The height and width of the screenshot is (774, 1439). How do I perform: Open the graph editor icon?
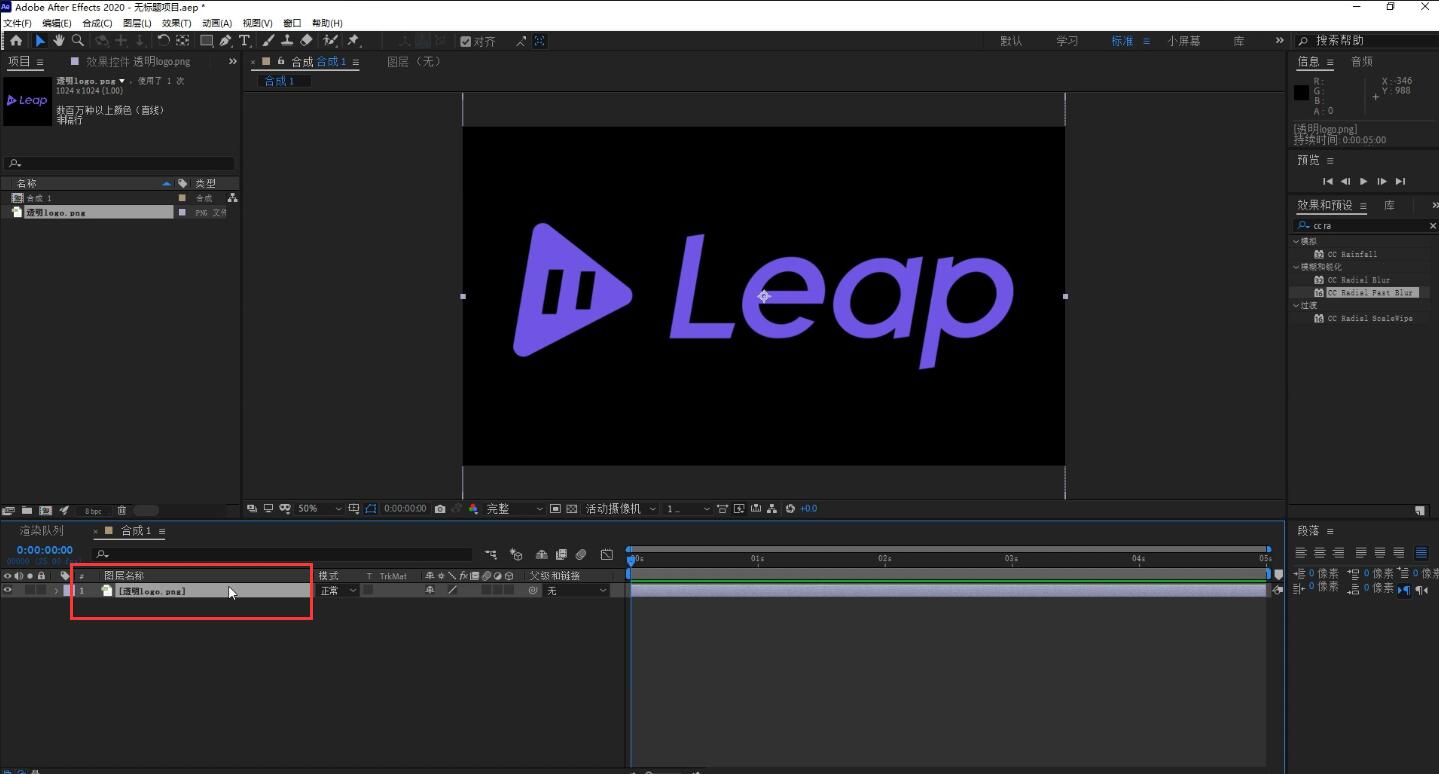click(607, 554)
